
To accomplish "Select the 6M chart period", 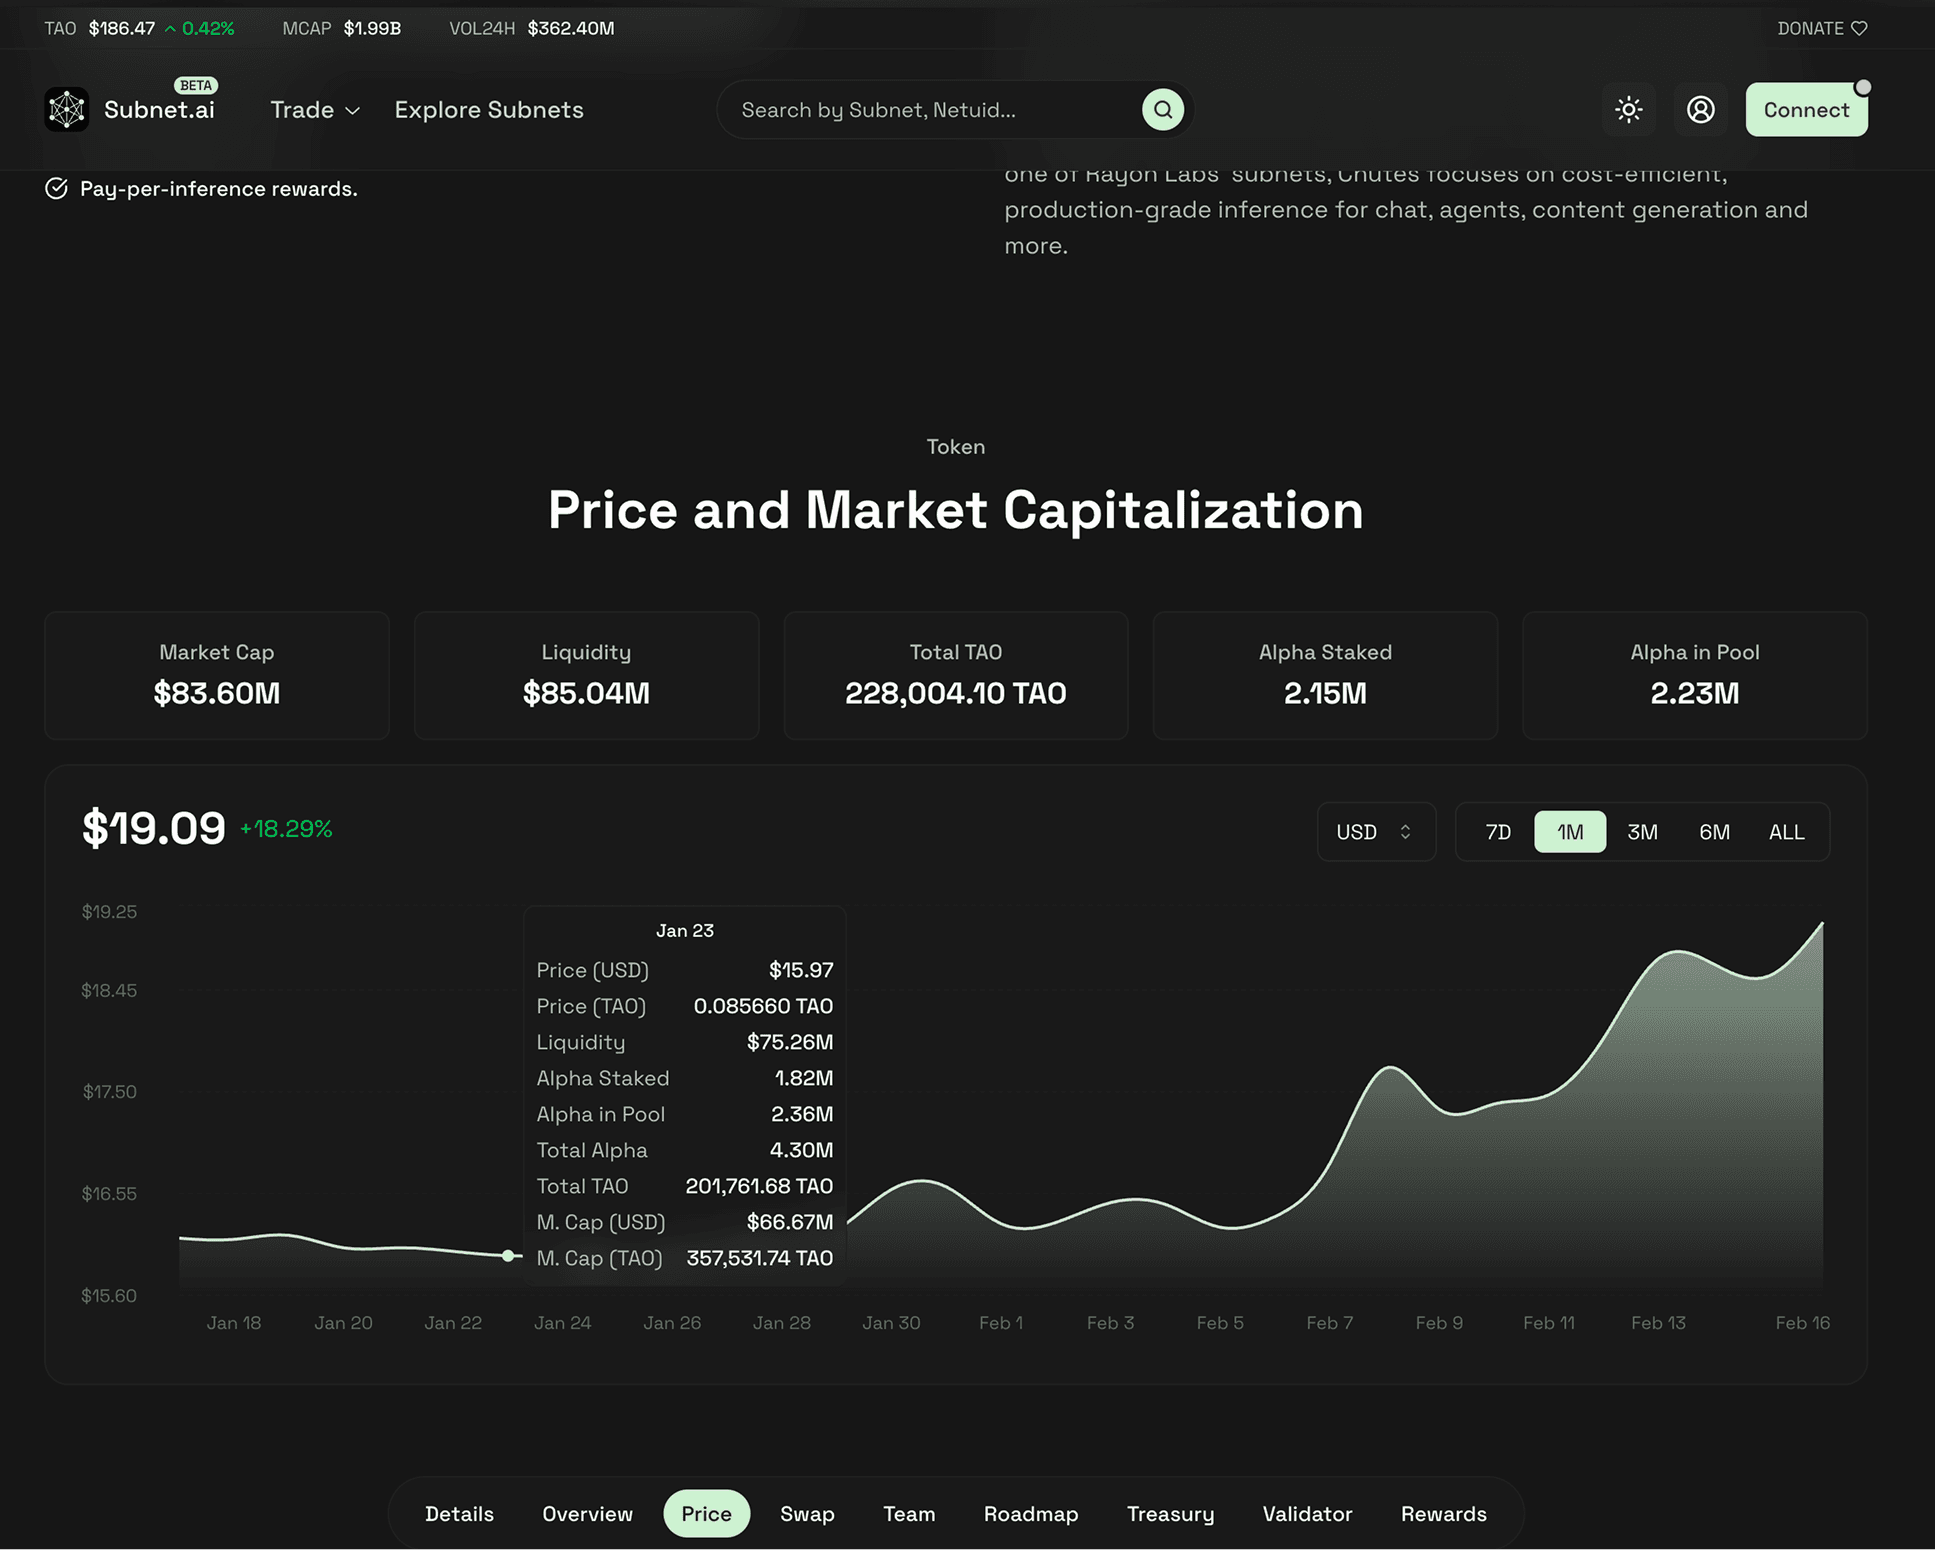I will pos(1714,832).
